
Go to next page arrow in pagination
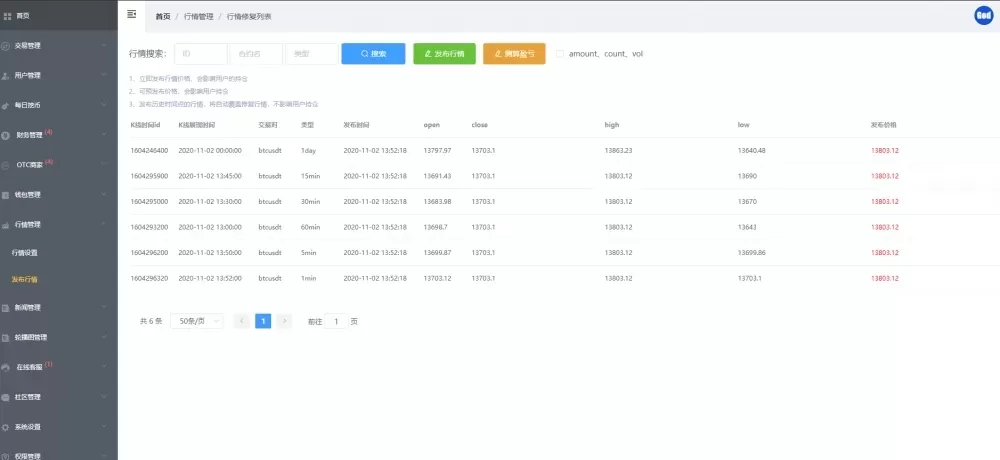click(285, 321)
